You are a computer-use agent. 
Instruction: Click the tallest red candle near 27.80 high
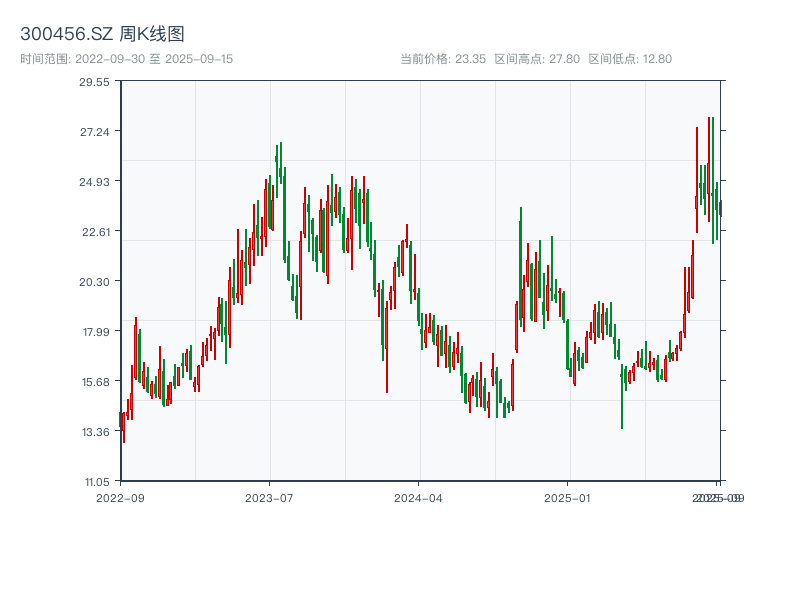(709, 169)
